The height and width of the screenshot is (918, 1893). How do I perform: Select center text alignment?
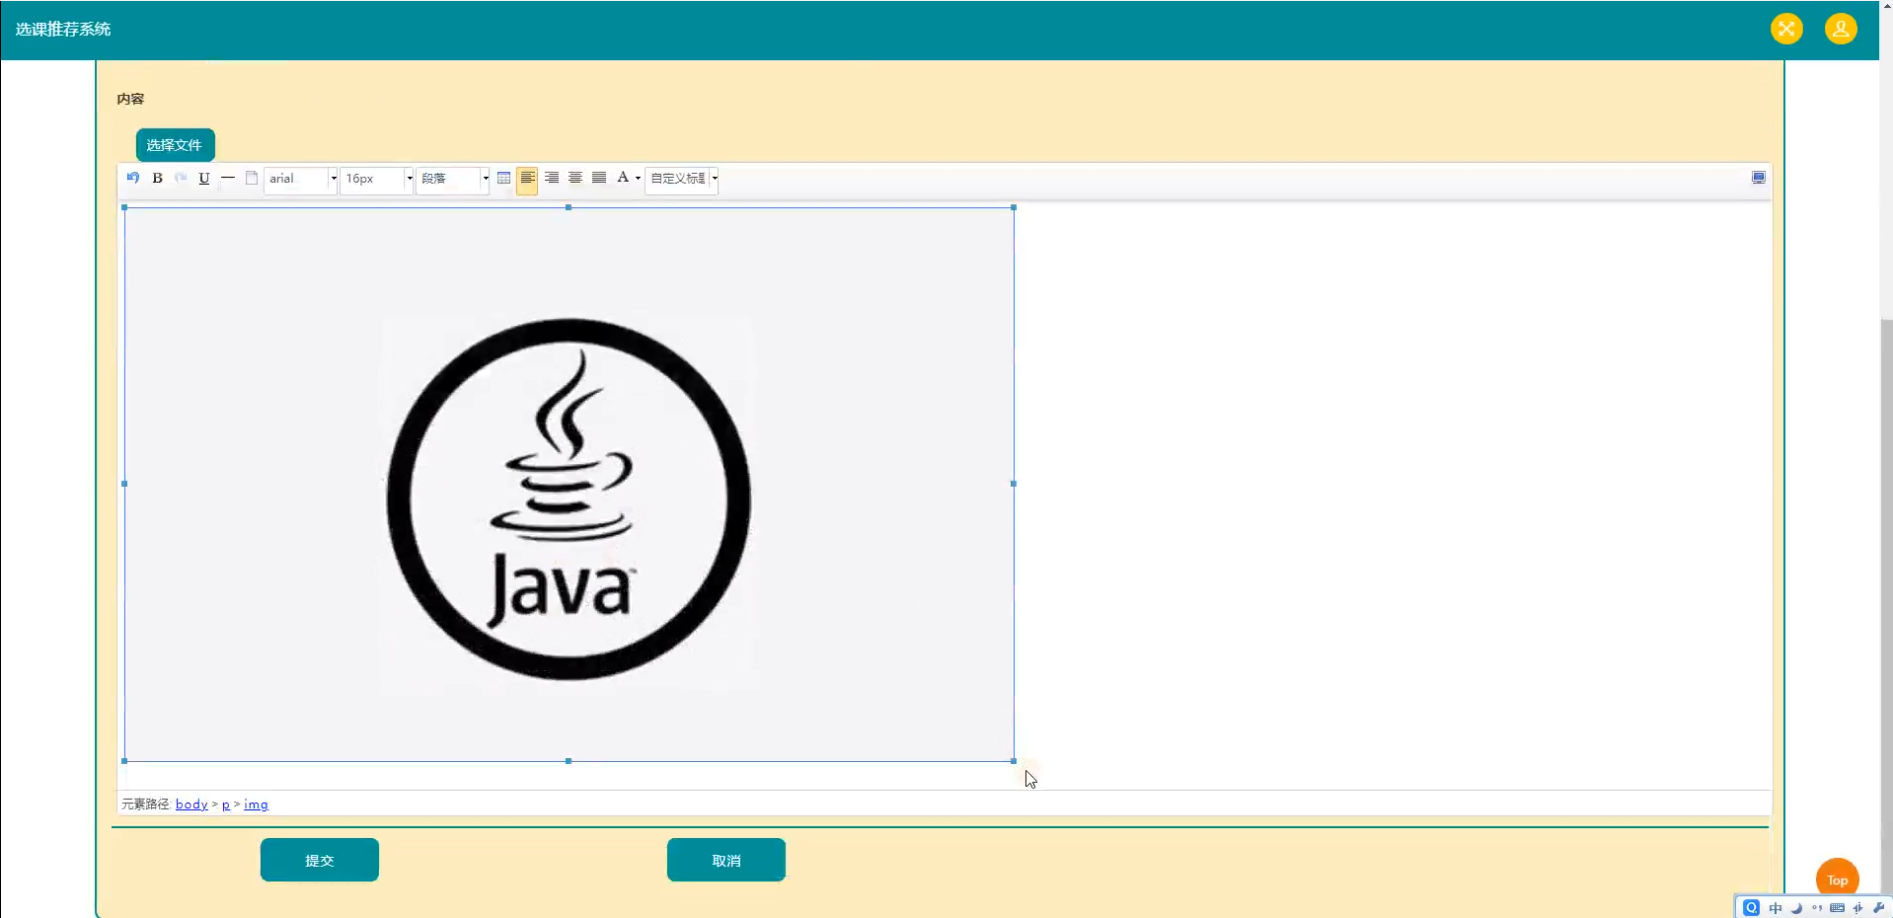tap(575, 178)
